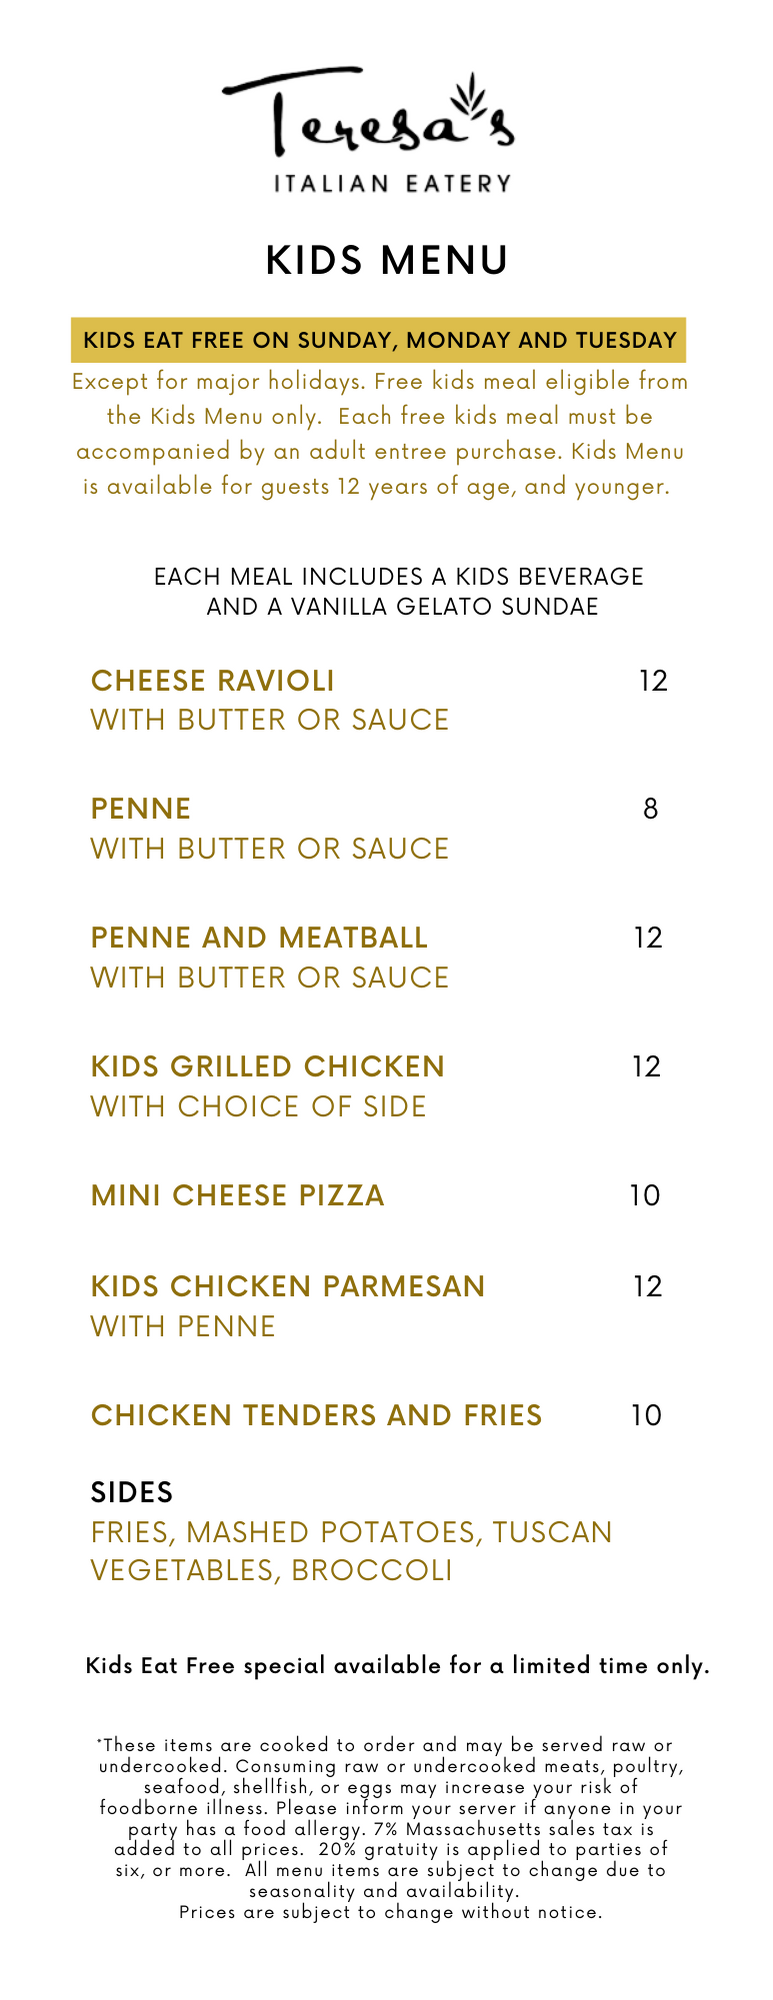The image size is (773, 2000).
Task: Click With Choice of Side text
Action: click(x=258, y=1107)
